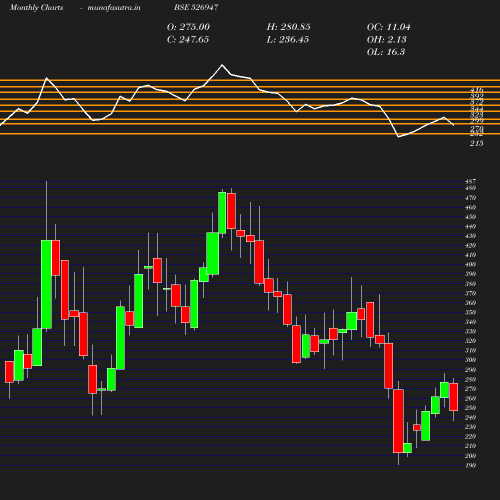Click the 290 price axis label
Viewport: 500px width, 500px height.
point(471,370)
